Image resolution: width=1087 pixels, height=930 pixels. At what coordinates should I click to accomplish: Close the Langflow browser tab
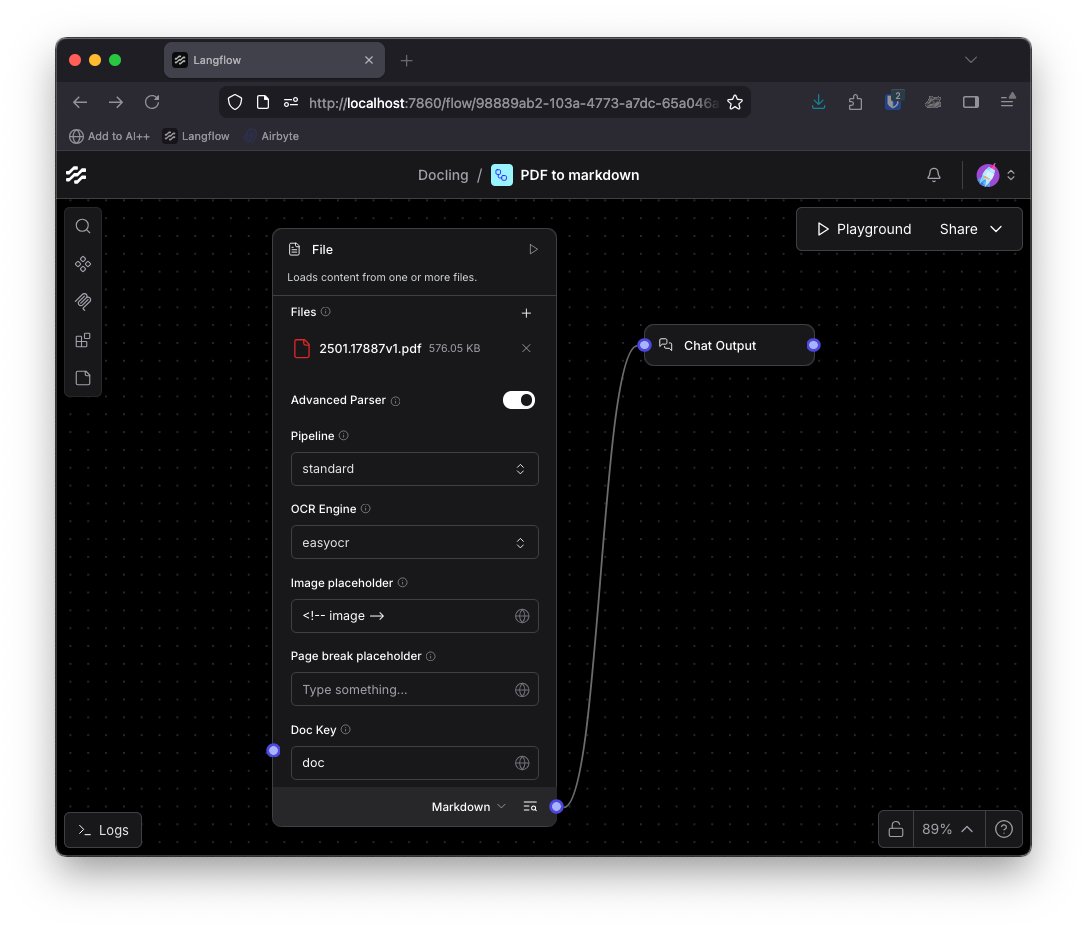[x=369, y=60]
